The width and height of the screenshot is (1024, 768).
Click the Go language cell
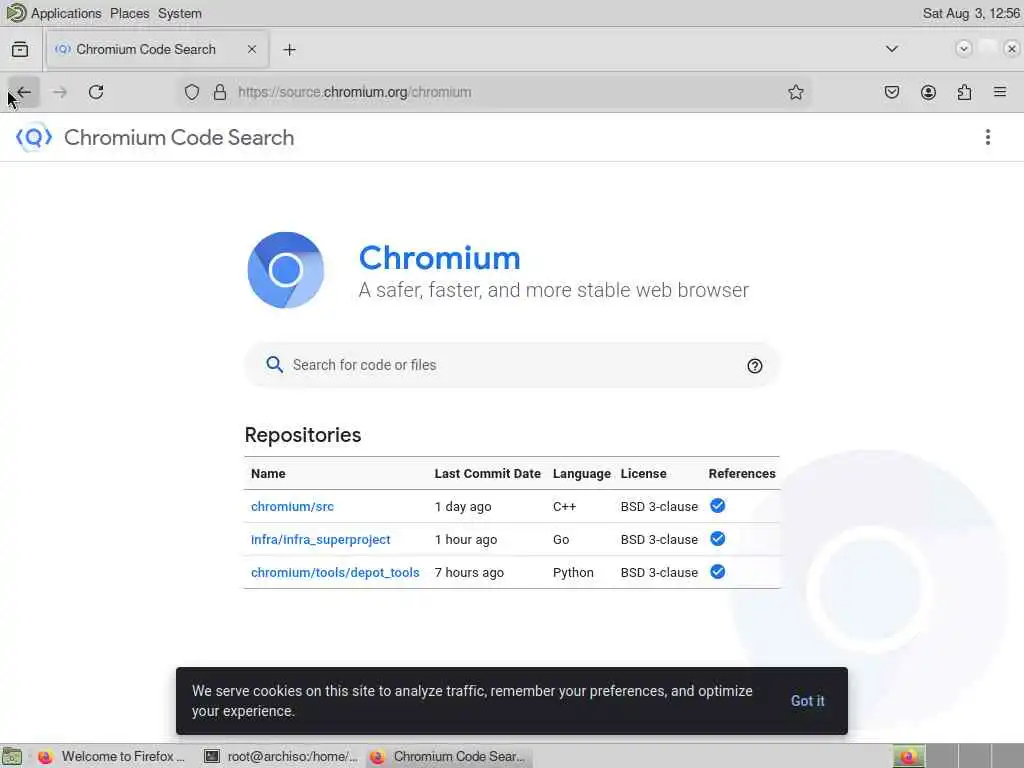(561, 539)
